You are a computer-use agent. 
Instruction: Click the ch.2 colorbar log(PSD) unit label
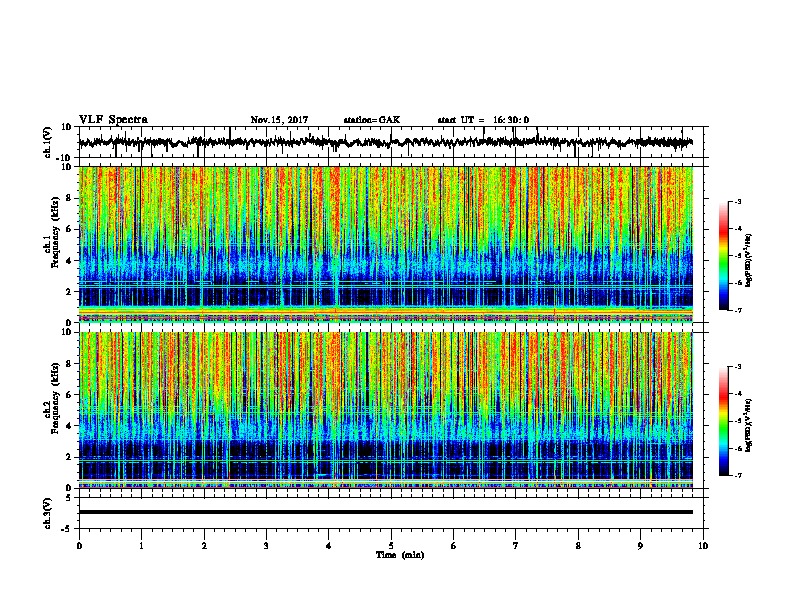(749, 425)
